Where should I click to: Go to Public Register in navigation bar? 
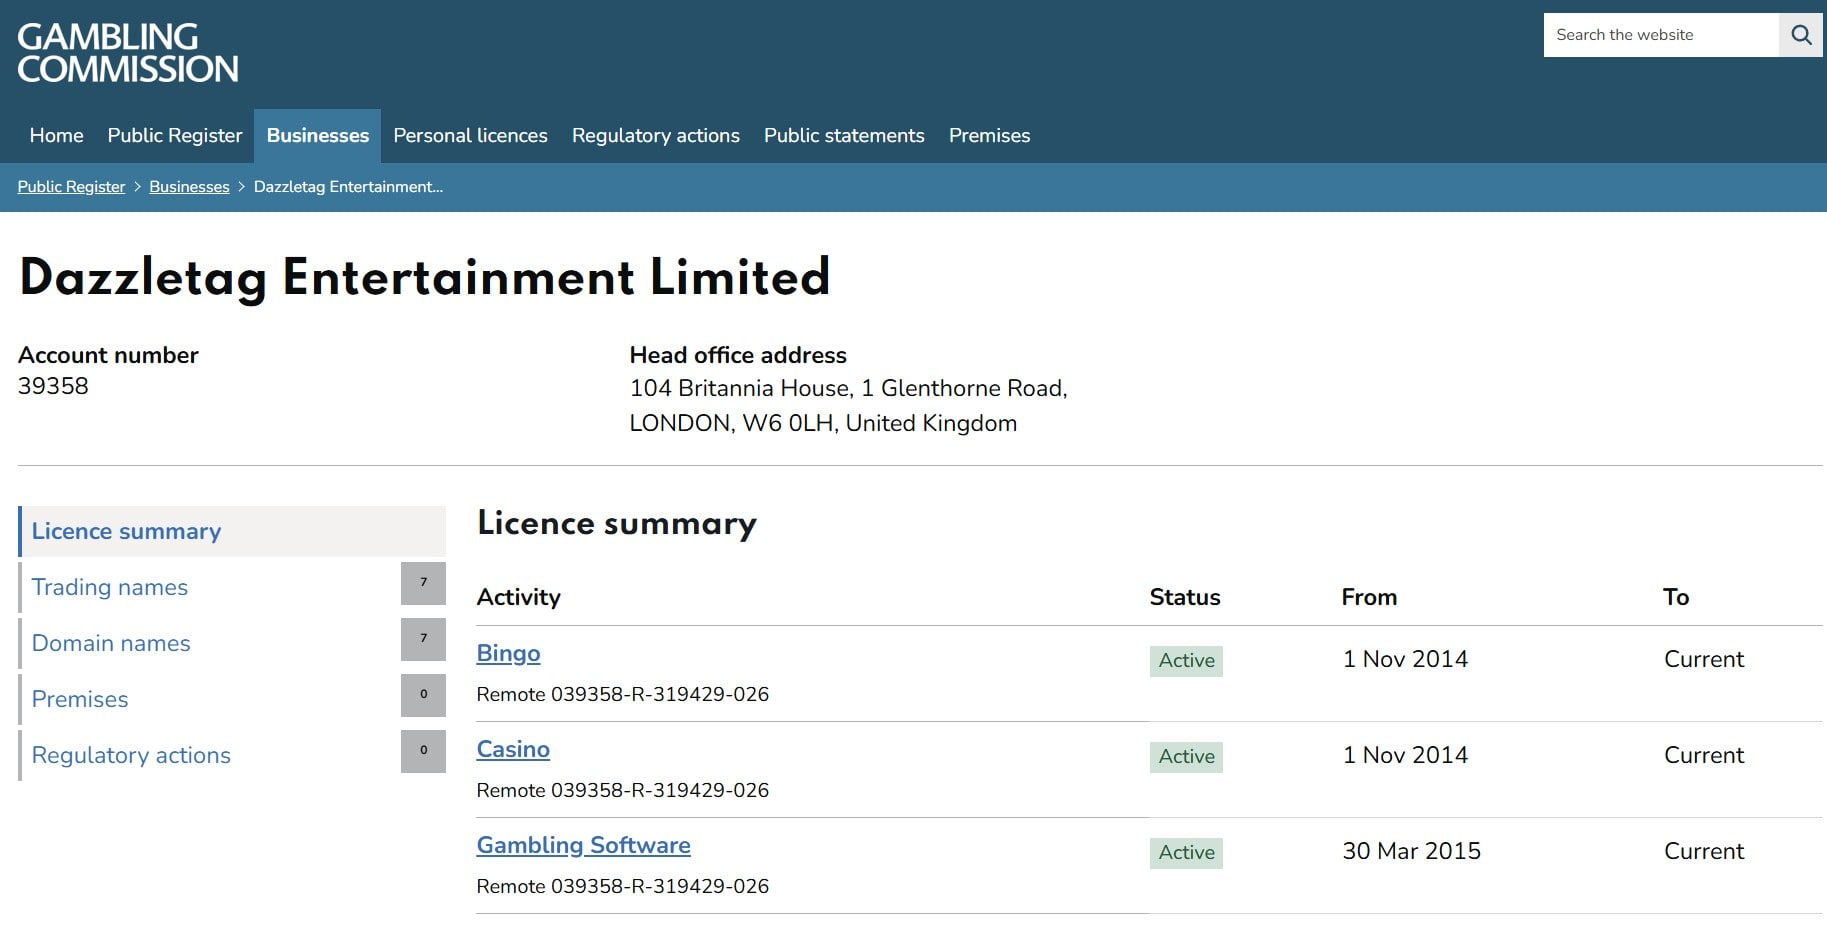[x=175, y=136]
